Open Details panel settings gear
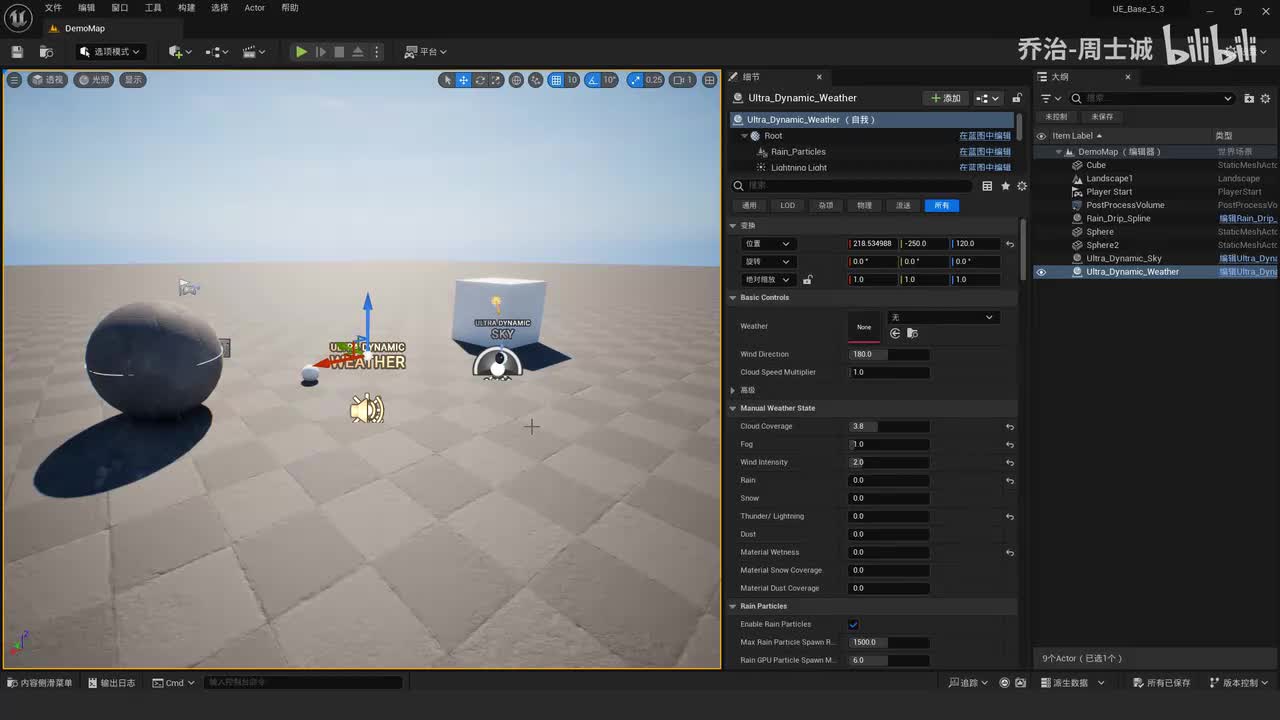Viewport: 1280px width, 720px height. (1021, 186)
